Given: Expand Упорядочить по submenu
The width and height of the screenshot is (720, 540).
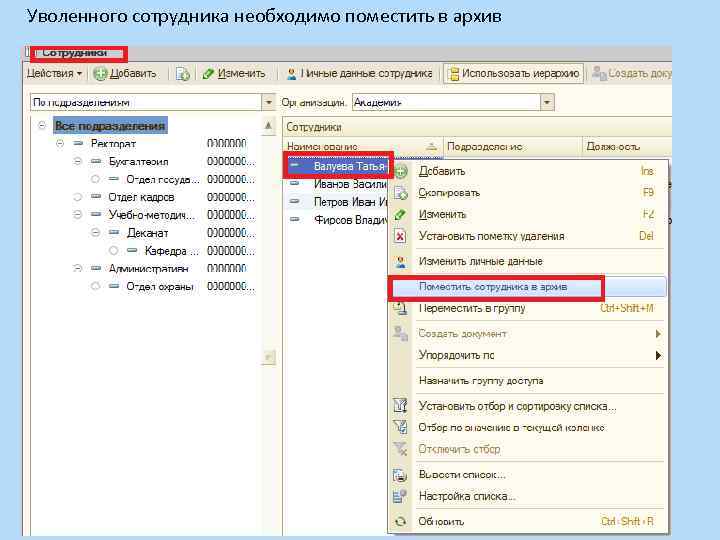Looking at the screenshot, I should pos(528,355).
